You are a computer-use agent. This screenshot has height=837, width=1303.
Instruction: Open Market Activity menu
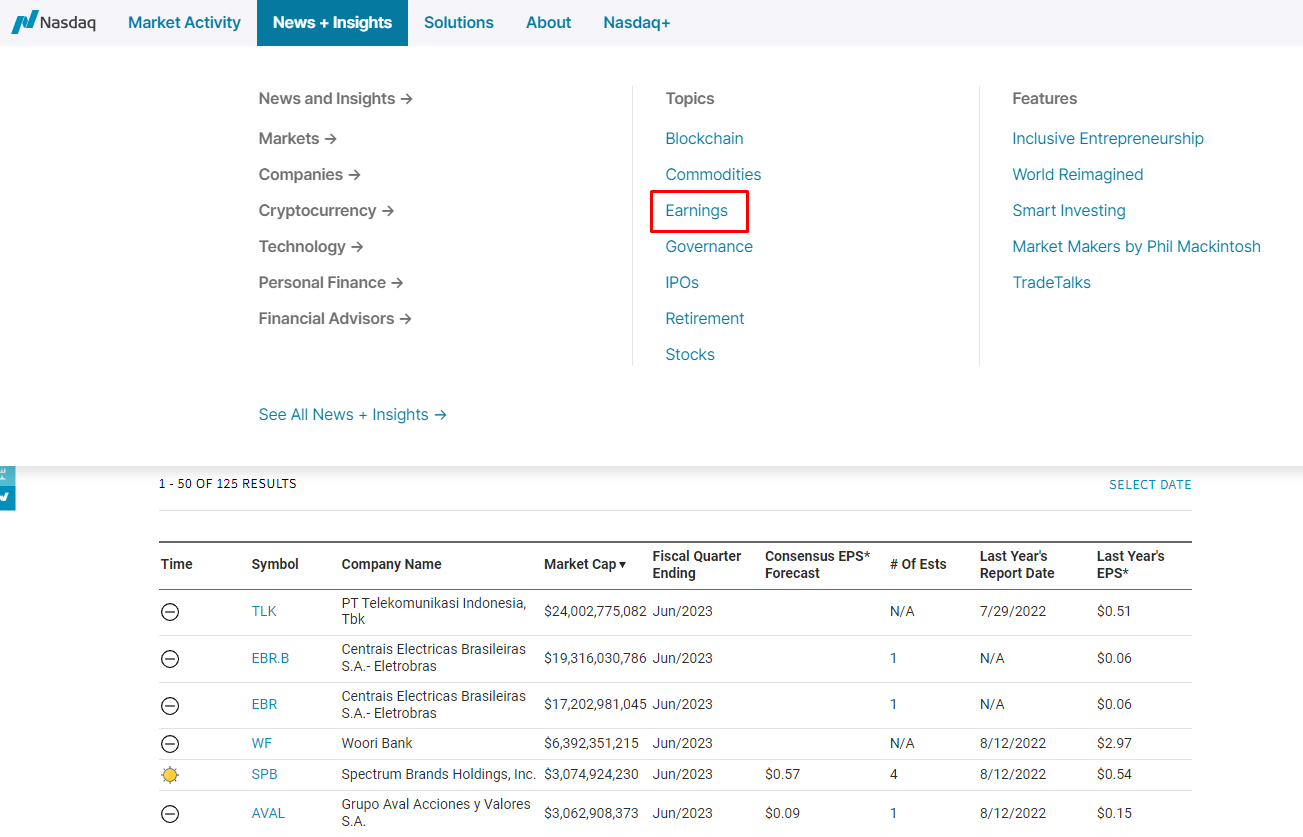pos(184,22)
